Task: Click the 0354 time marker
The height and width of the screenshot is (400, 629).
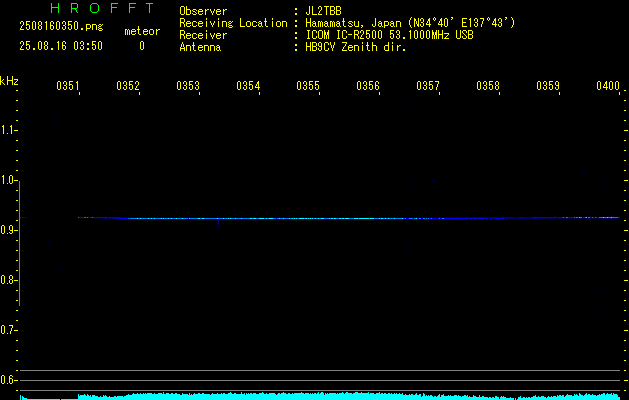Action: (248, 86)
